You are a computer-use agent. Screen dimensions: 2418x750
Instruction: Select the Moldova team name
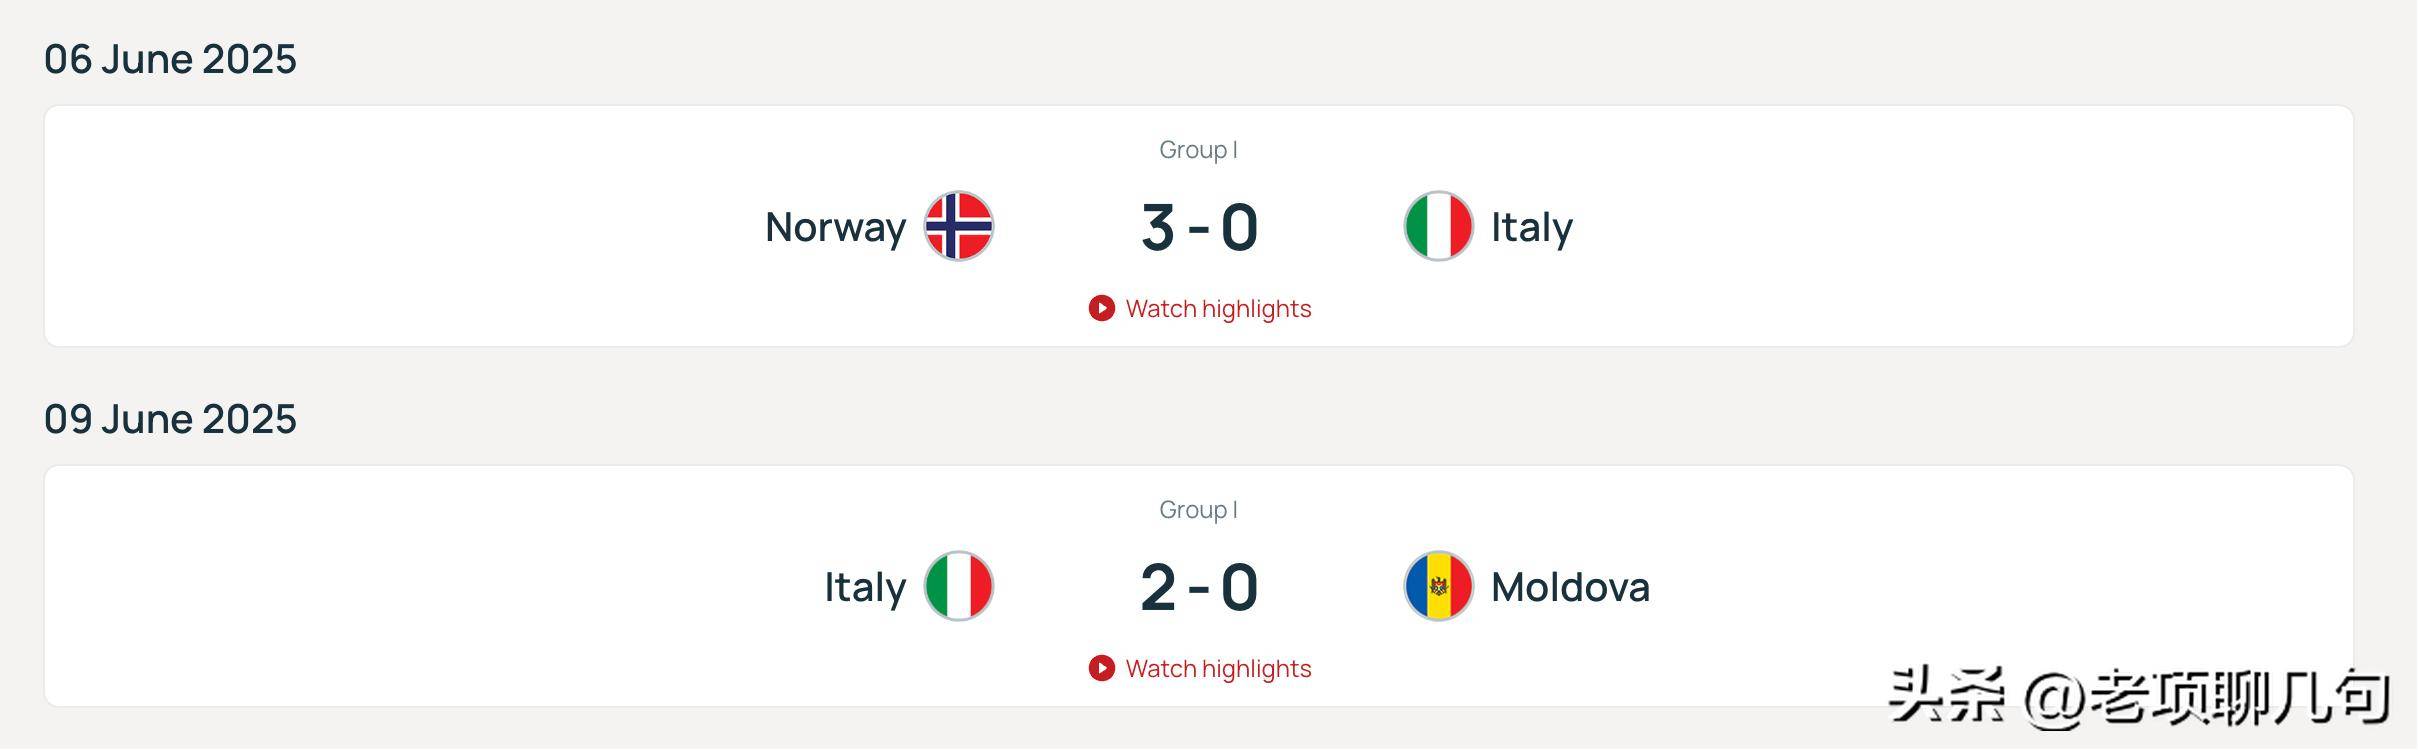pos(1570,587)
